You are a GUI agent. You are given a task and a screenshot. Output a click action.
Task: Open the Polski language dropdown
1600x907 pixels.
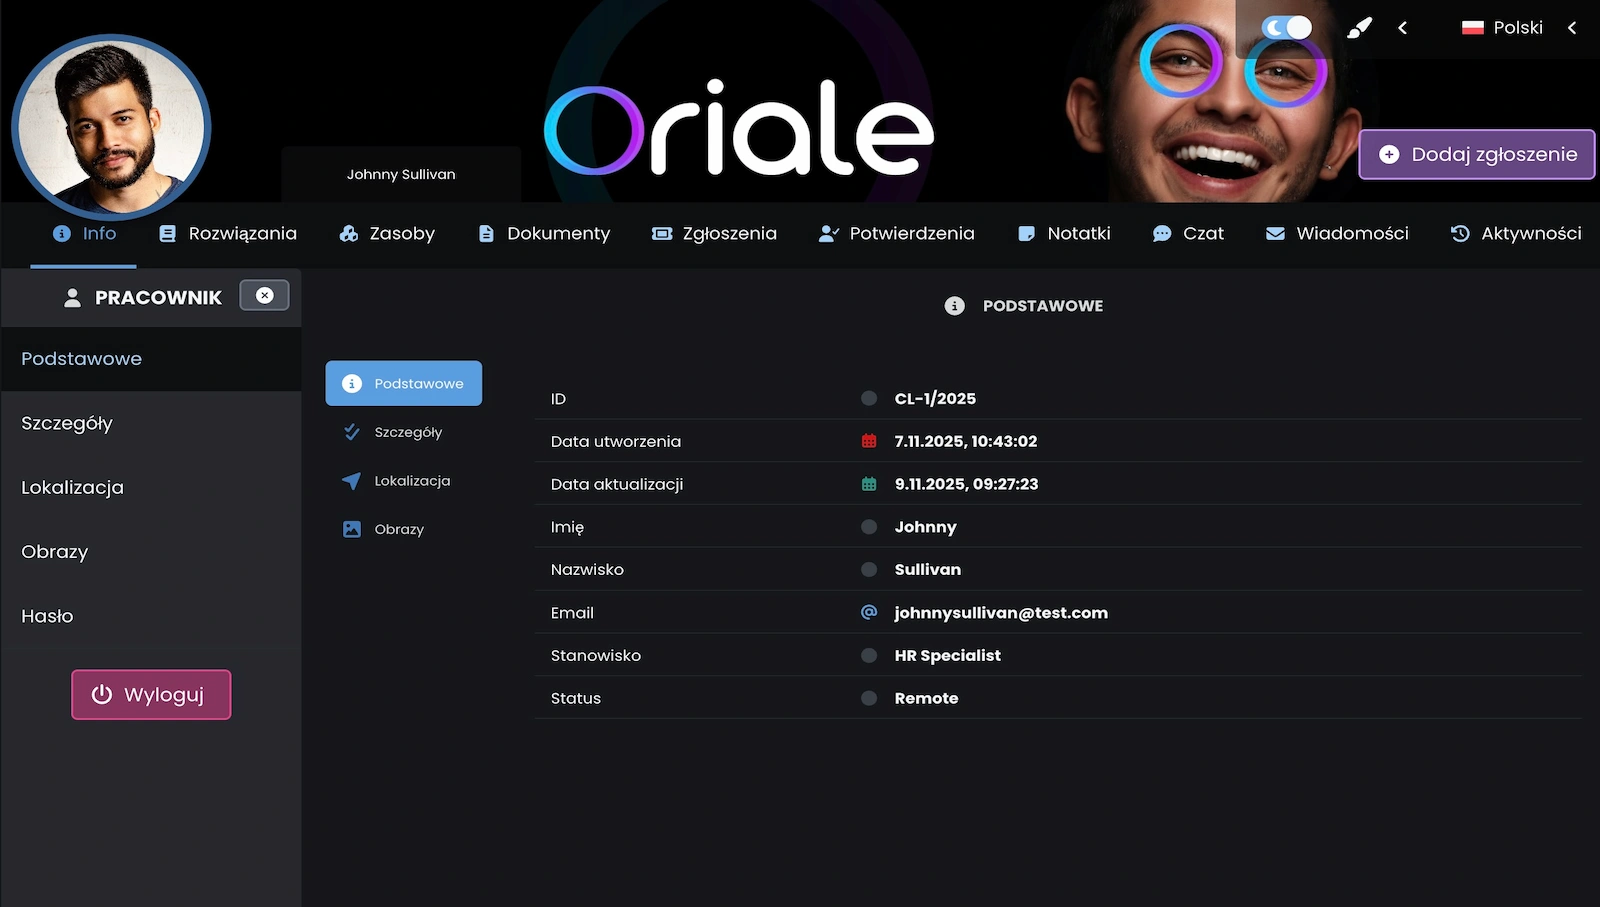[1503, 28]
